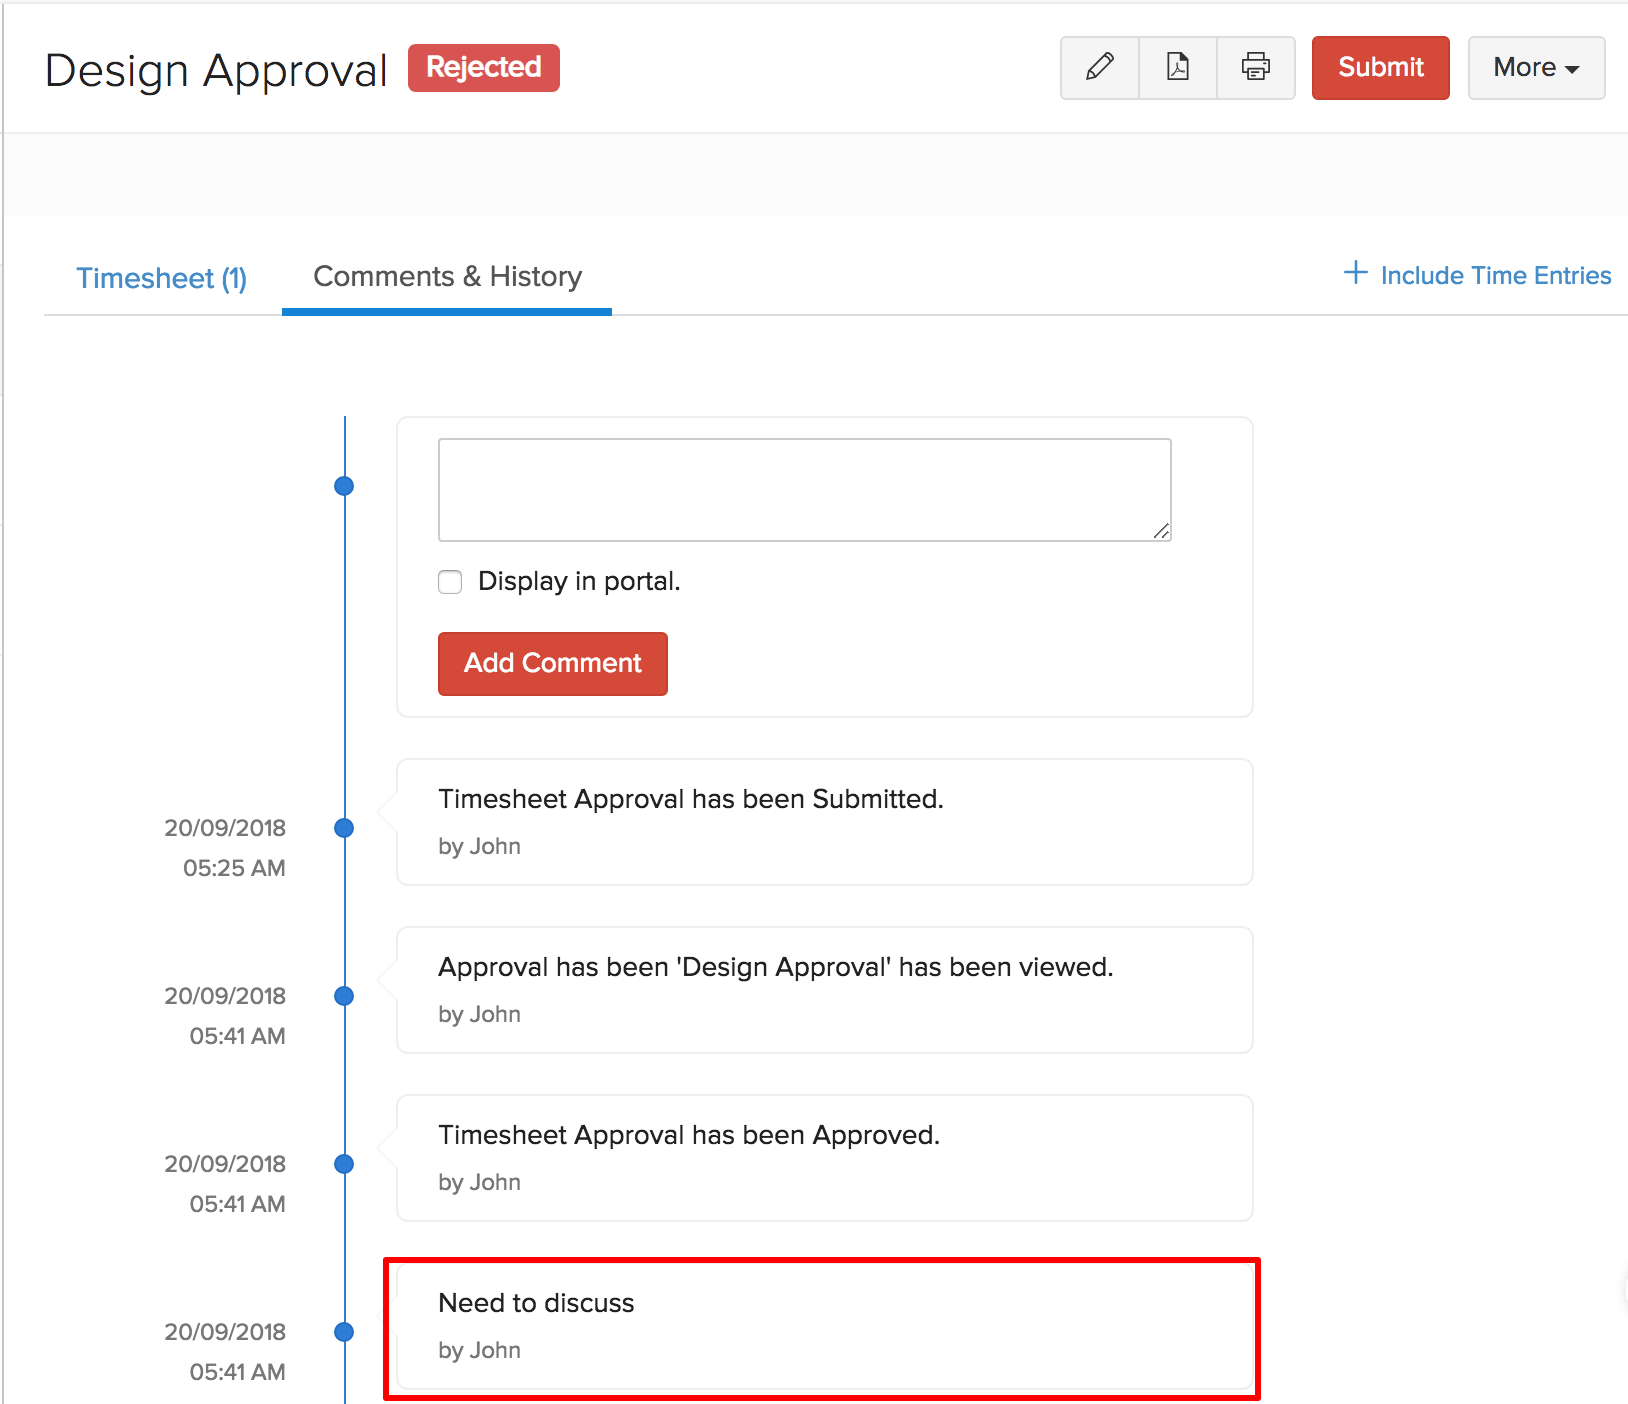Screen dimensions: 1628x1404
Task: Focus the comment text box
Action: [x=804, y=490]
